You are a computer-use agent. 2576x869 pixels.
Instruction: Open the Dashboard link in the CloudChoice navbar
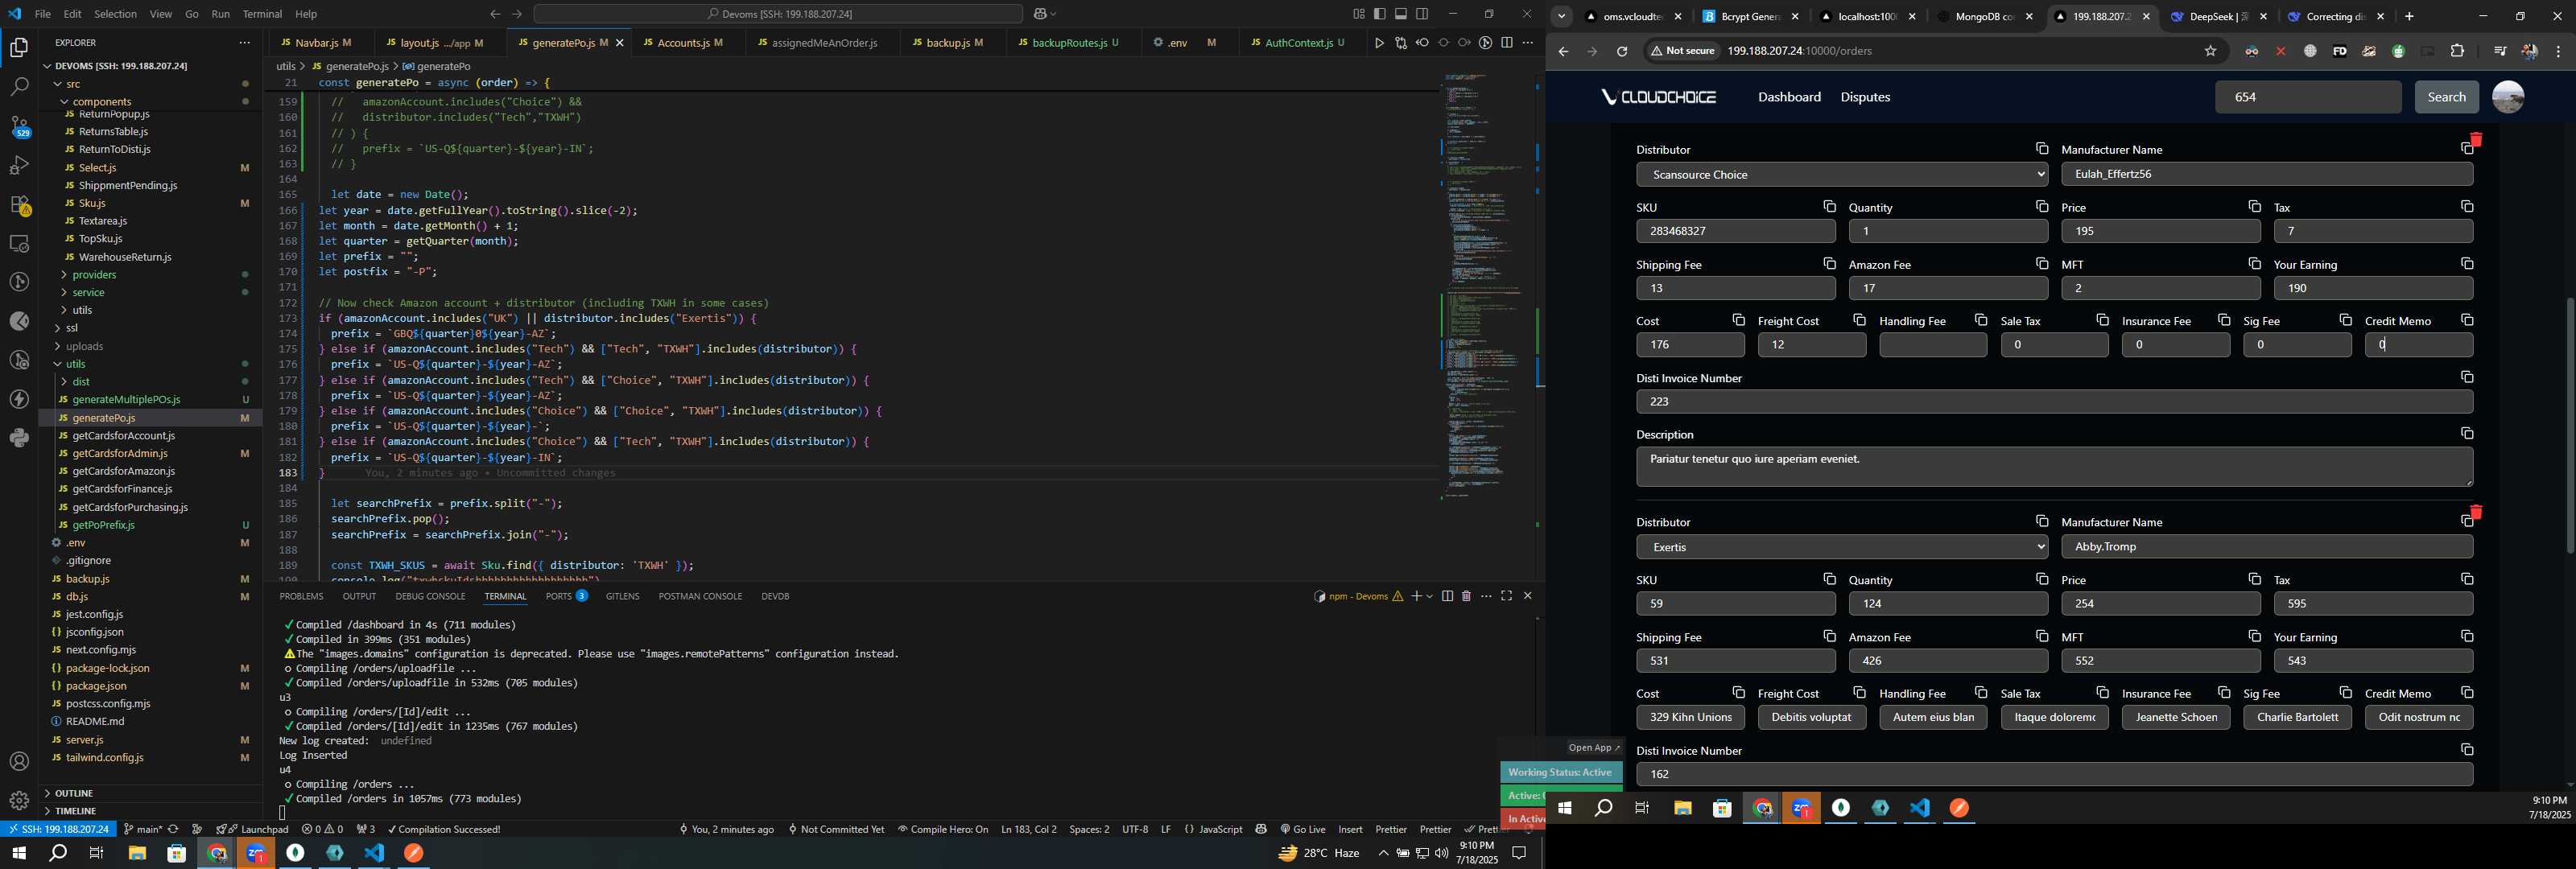click(1789, 97)
